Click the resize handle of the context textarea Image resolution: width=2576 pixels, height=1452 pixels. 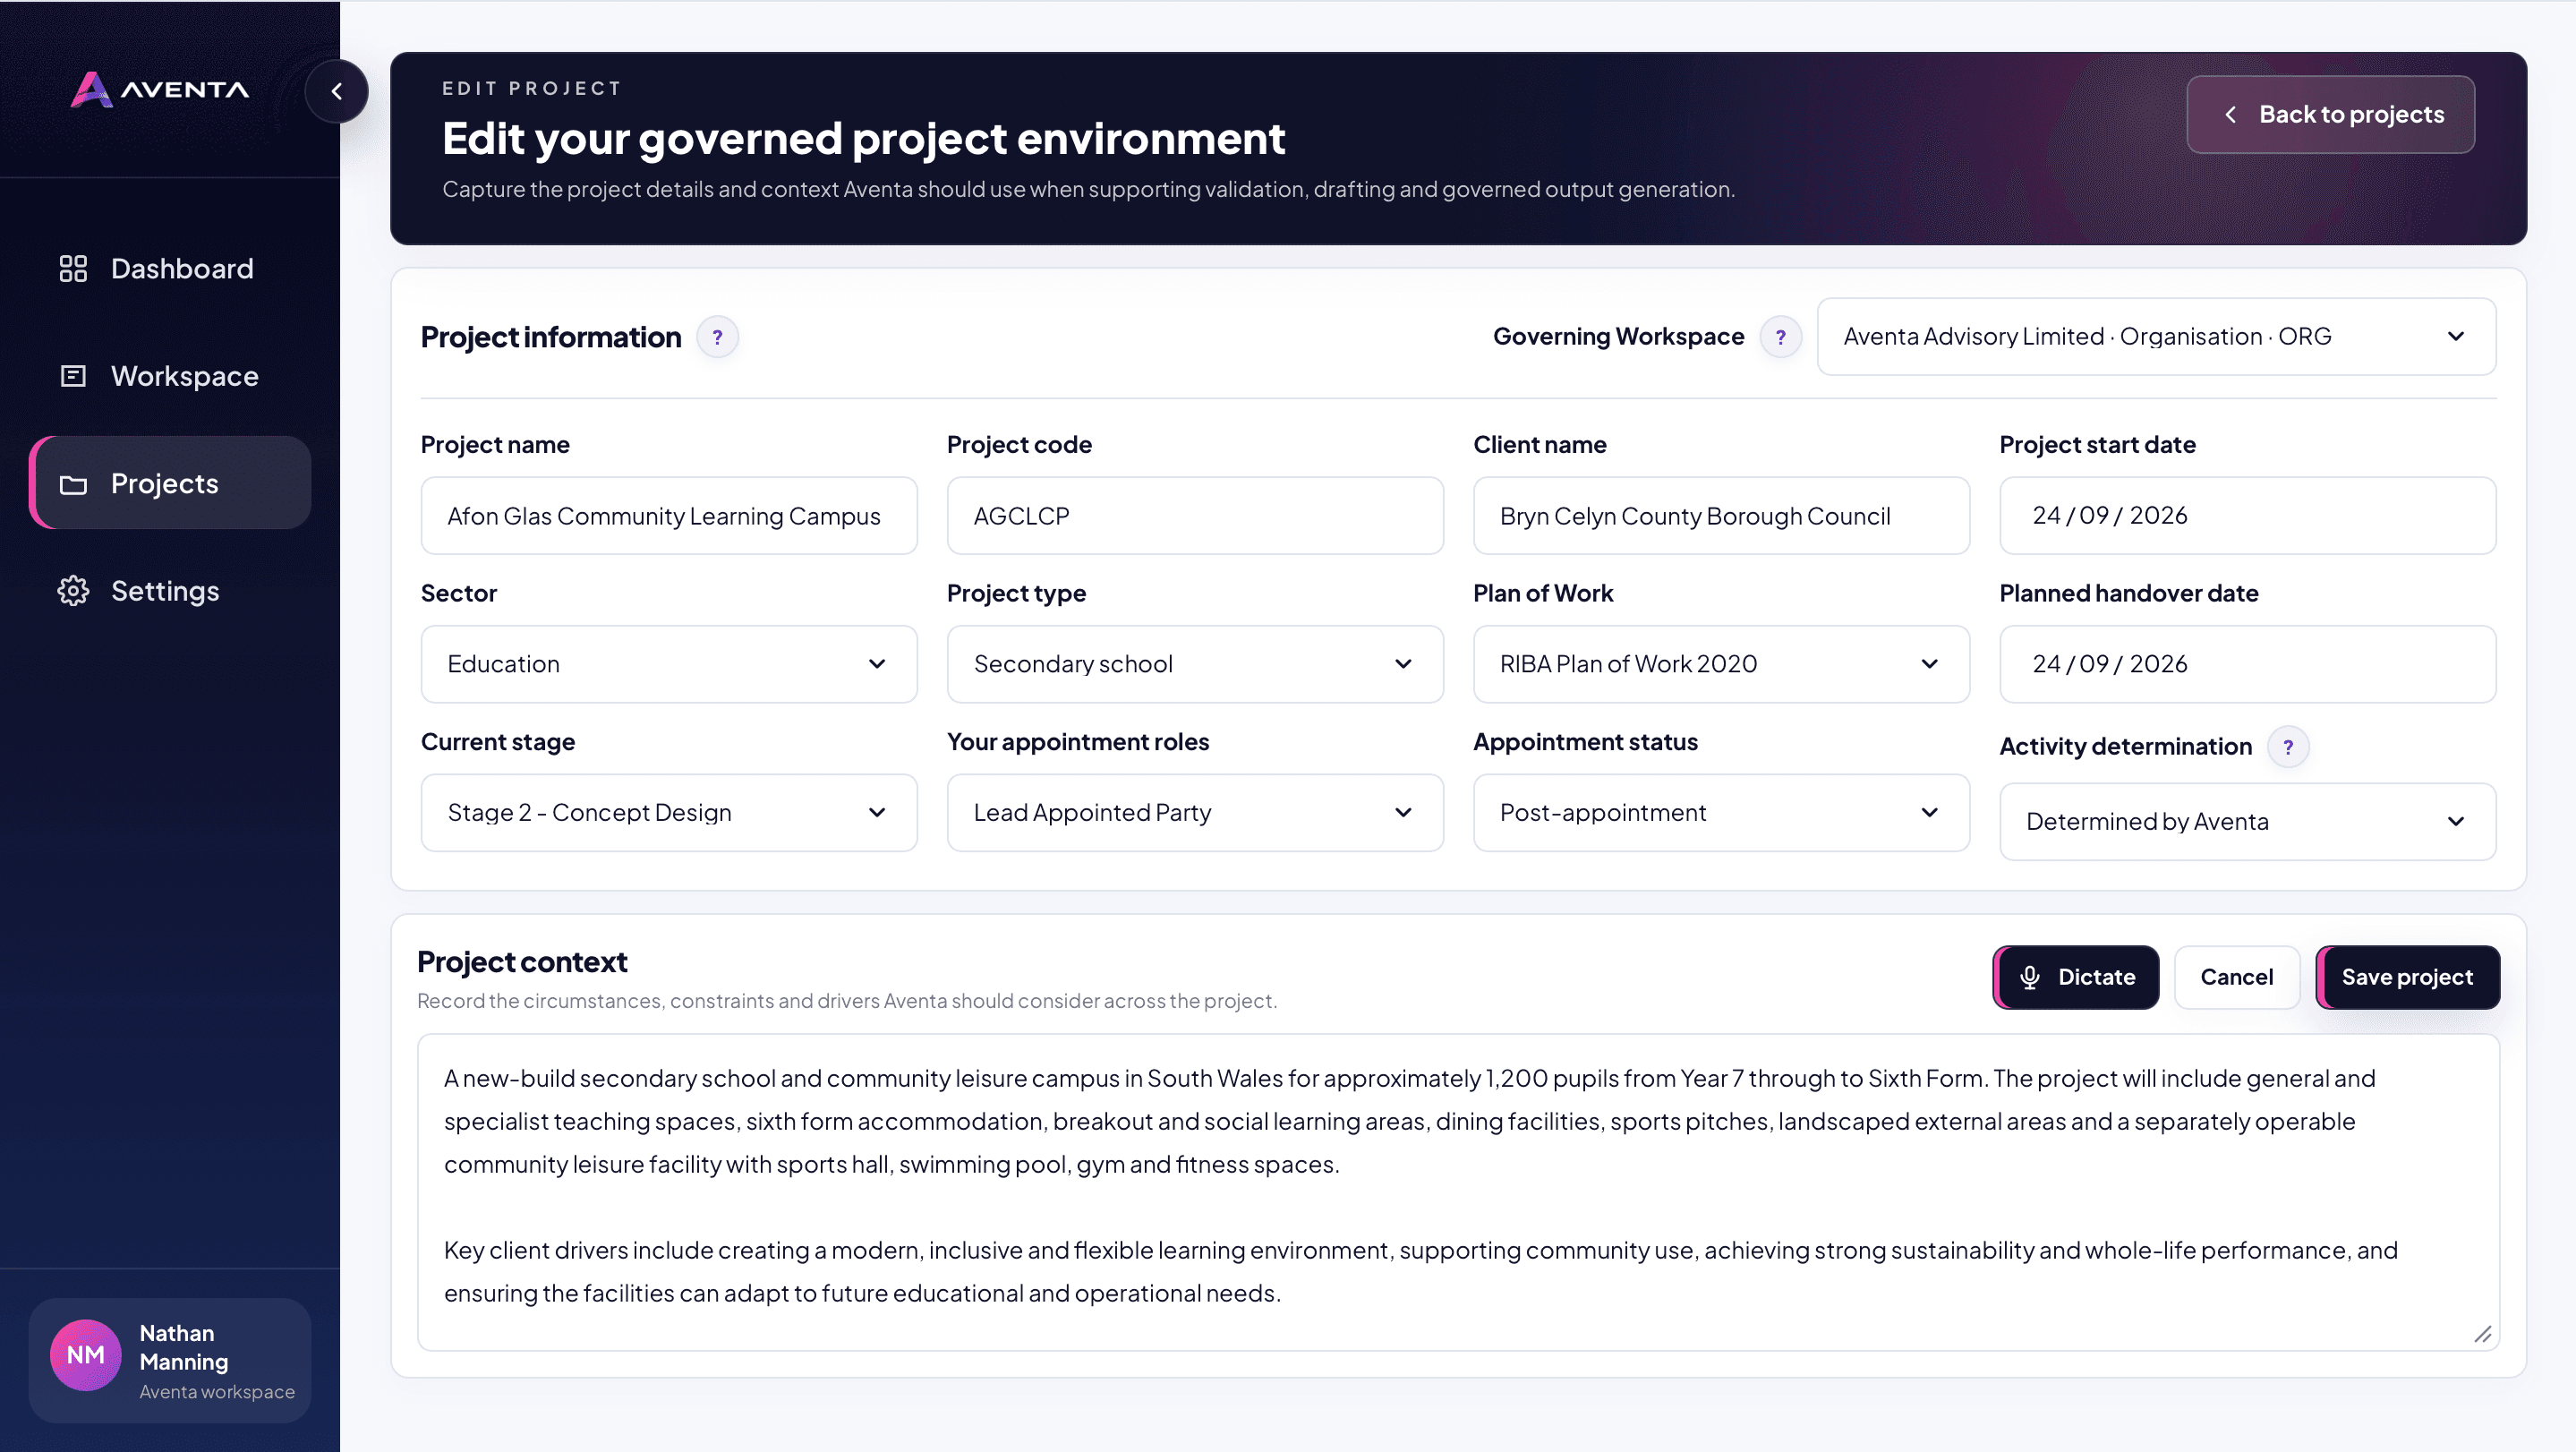pyautogui.click(x=2483, y=1334)
